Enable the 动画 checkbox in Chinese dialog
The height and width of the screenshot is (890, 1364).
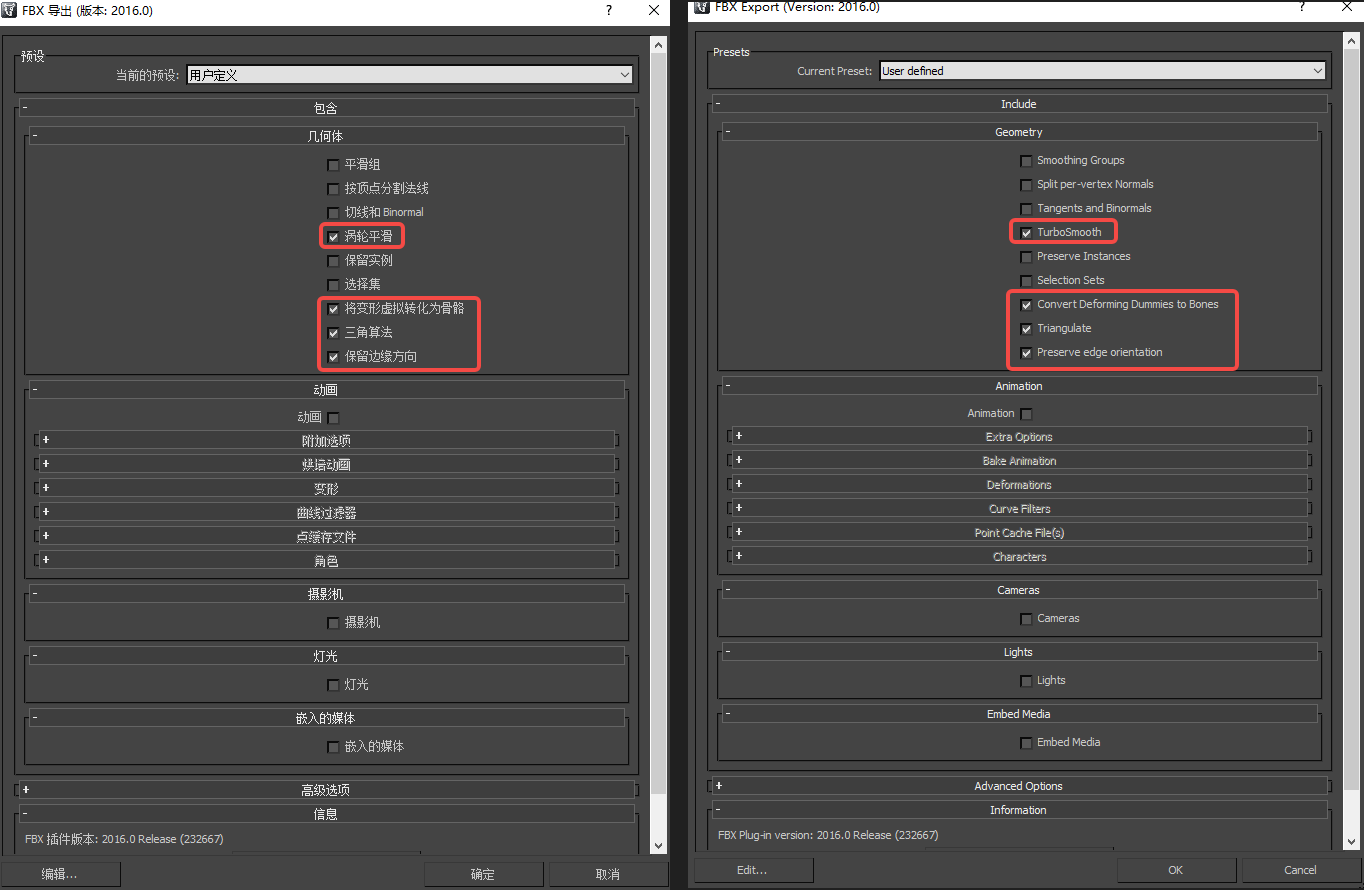333,418
